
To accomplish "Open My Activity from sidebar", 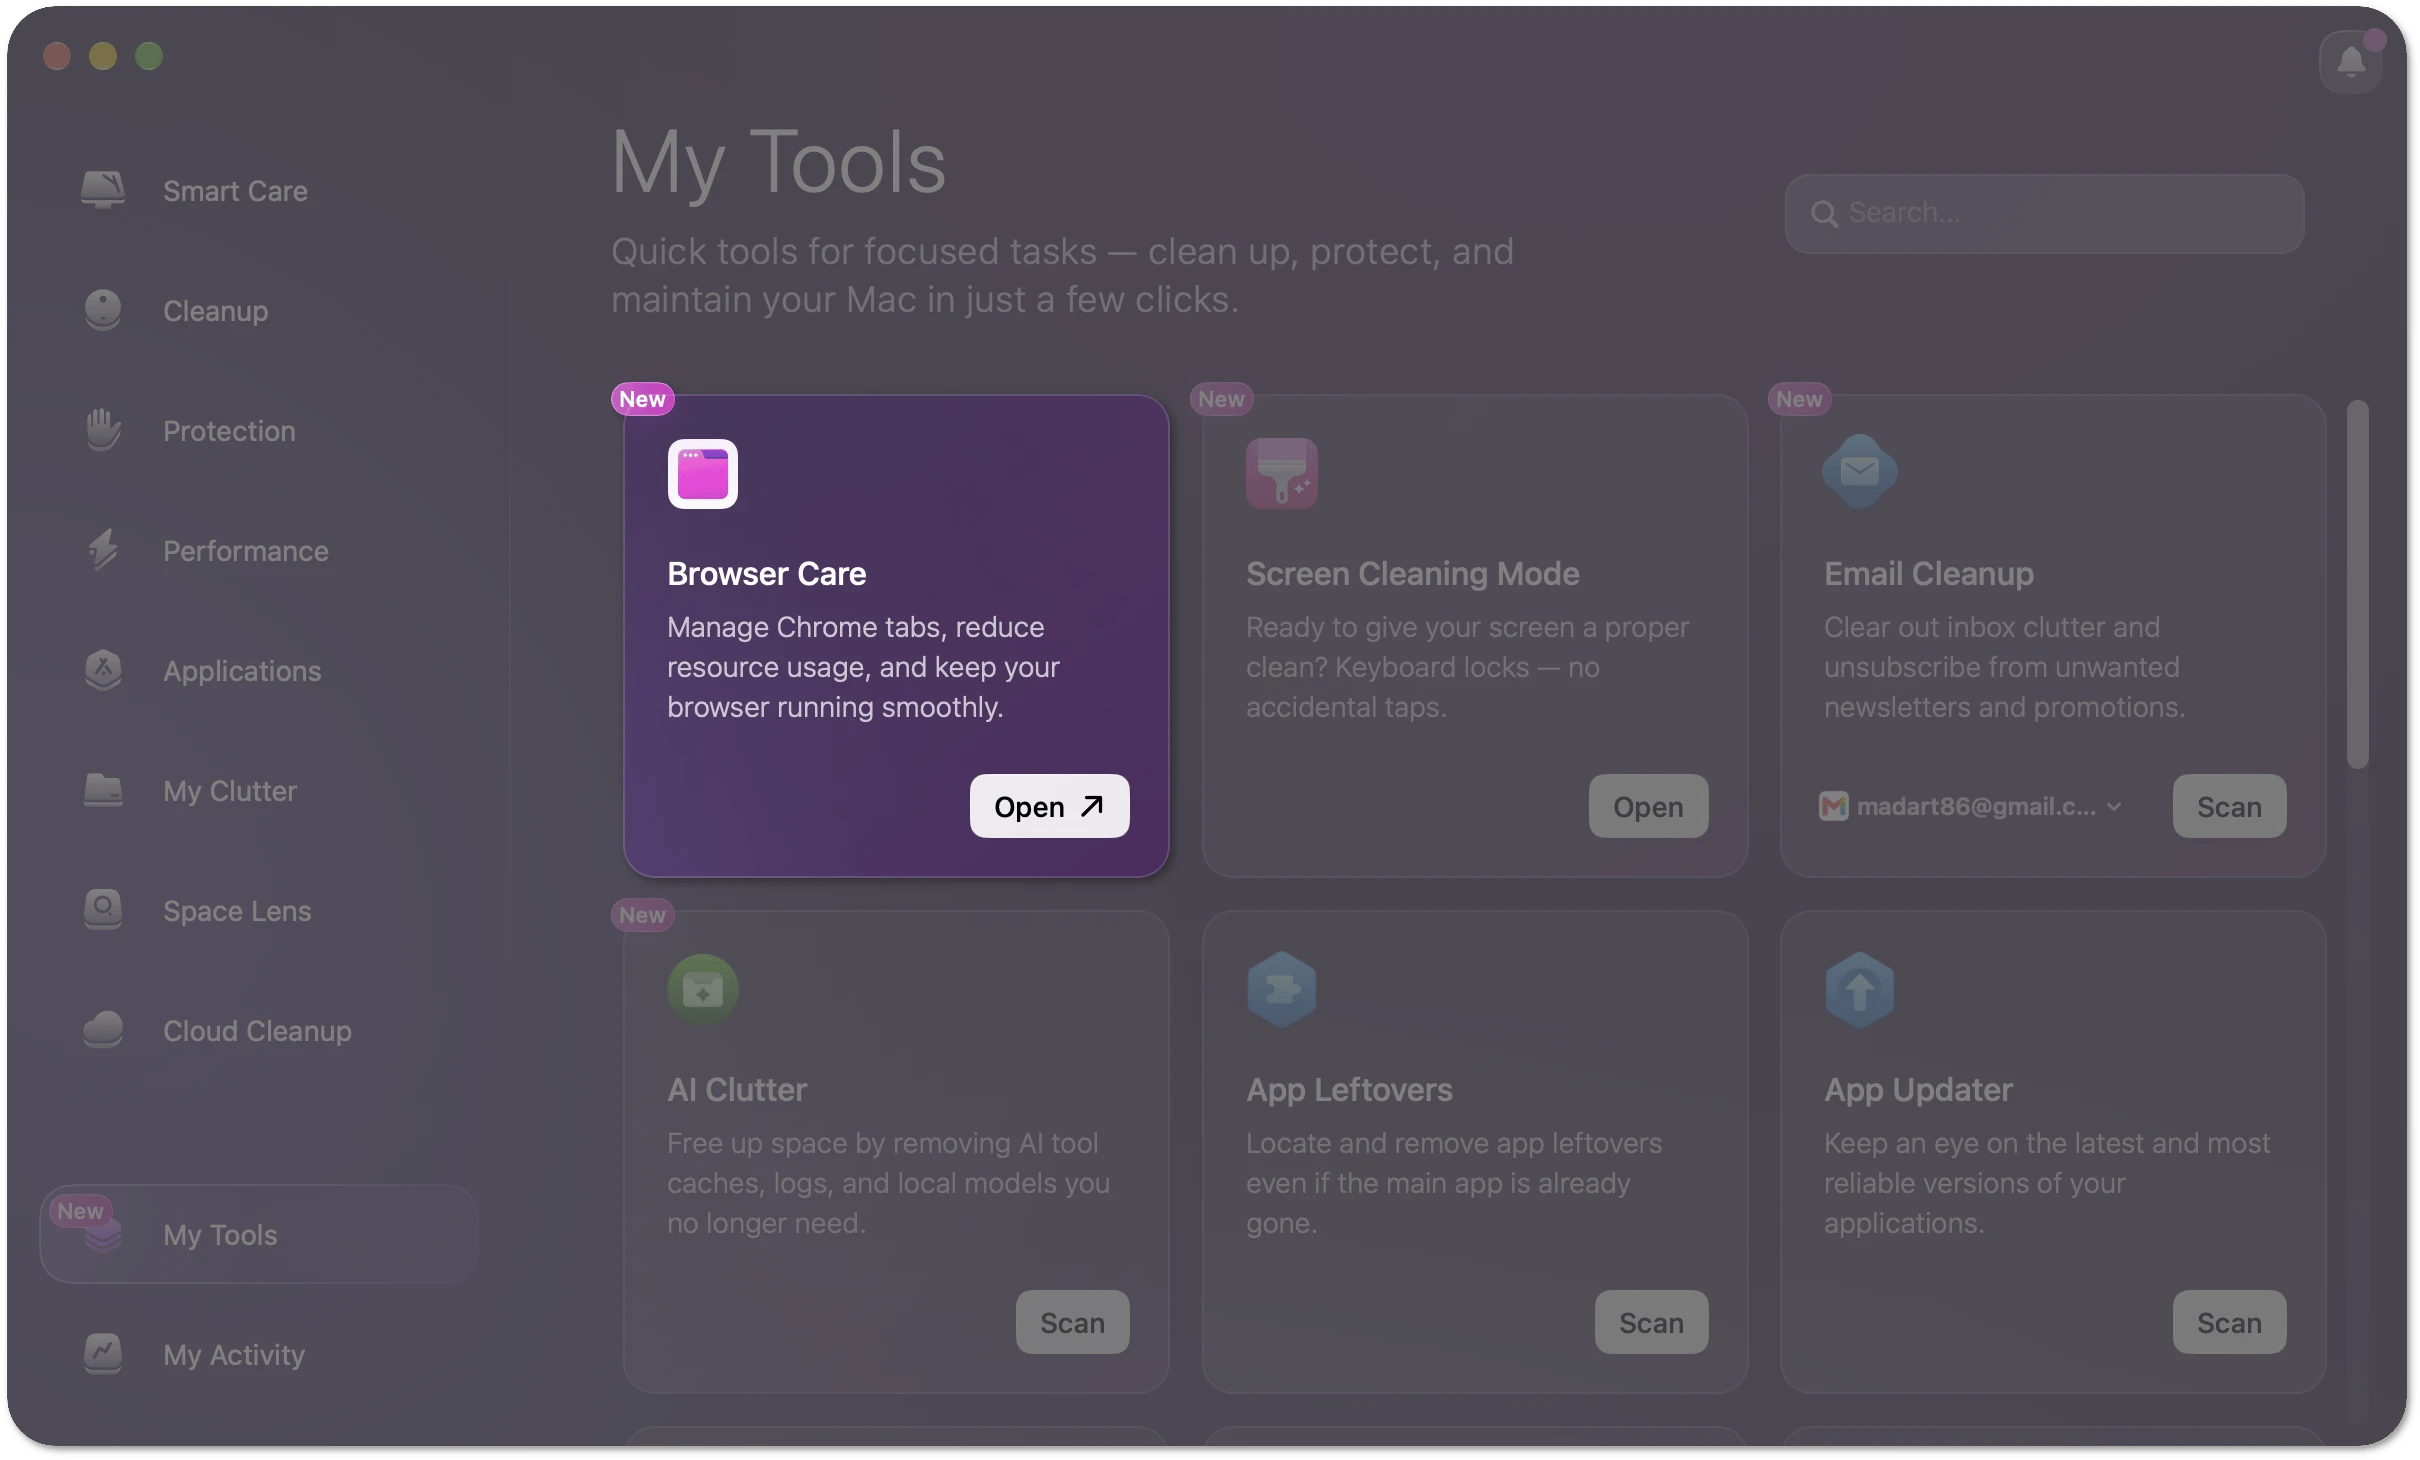I will coord(258,1354).
